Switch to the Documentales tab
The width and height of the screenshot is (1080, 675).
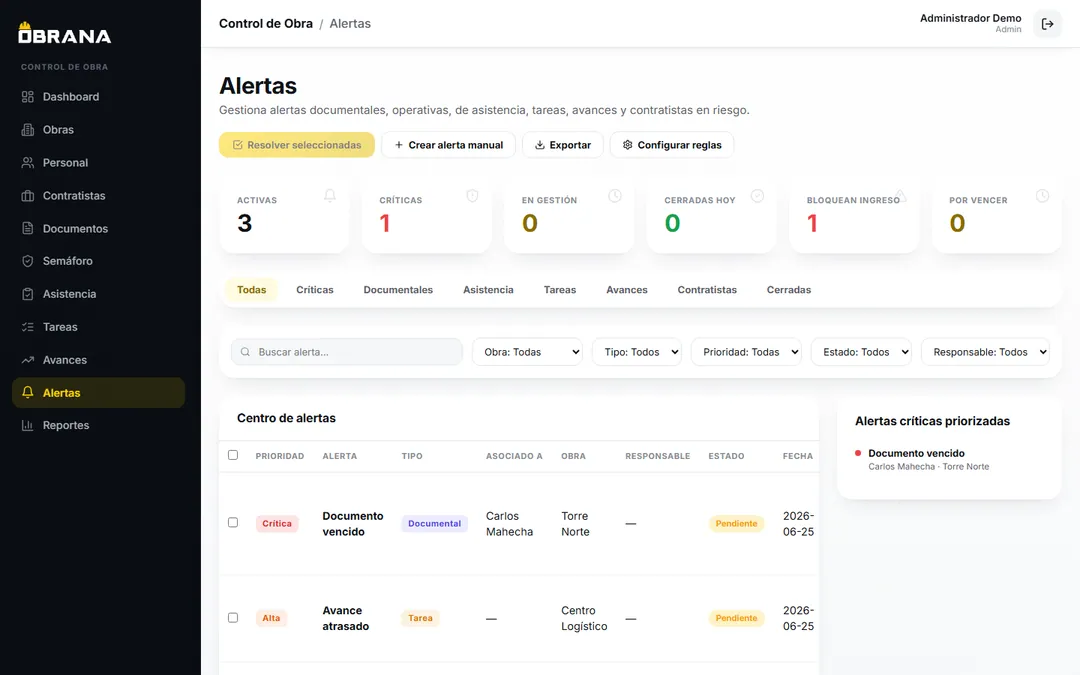[398, 290]
